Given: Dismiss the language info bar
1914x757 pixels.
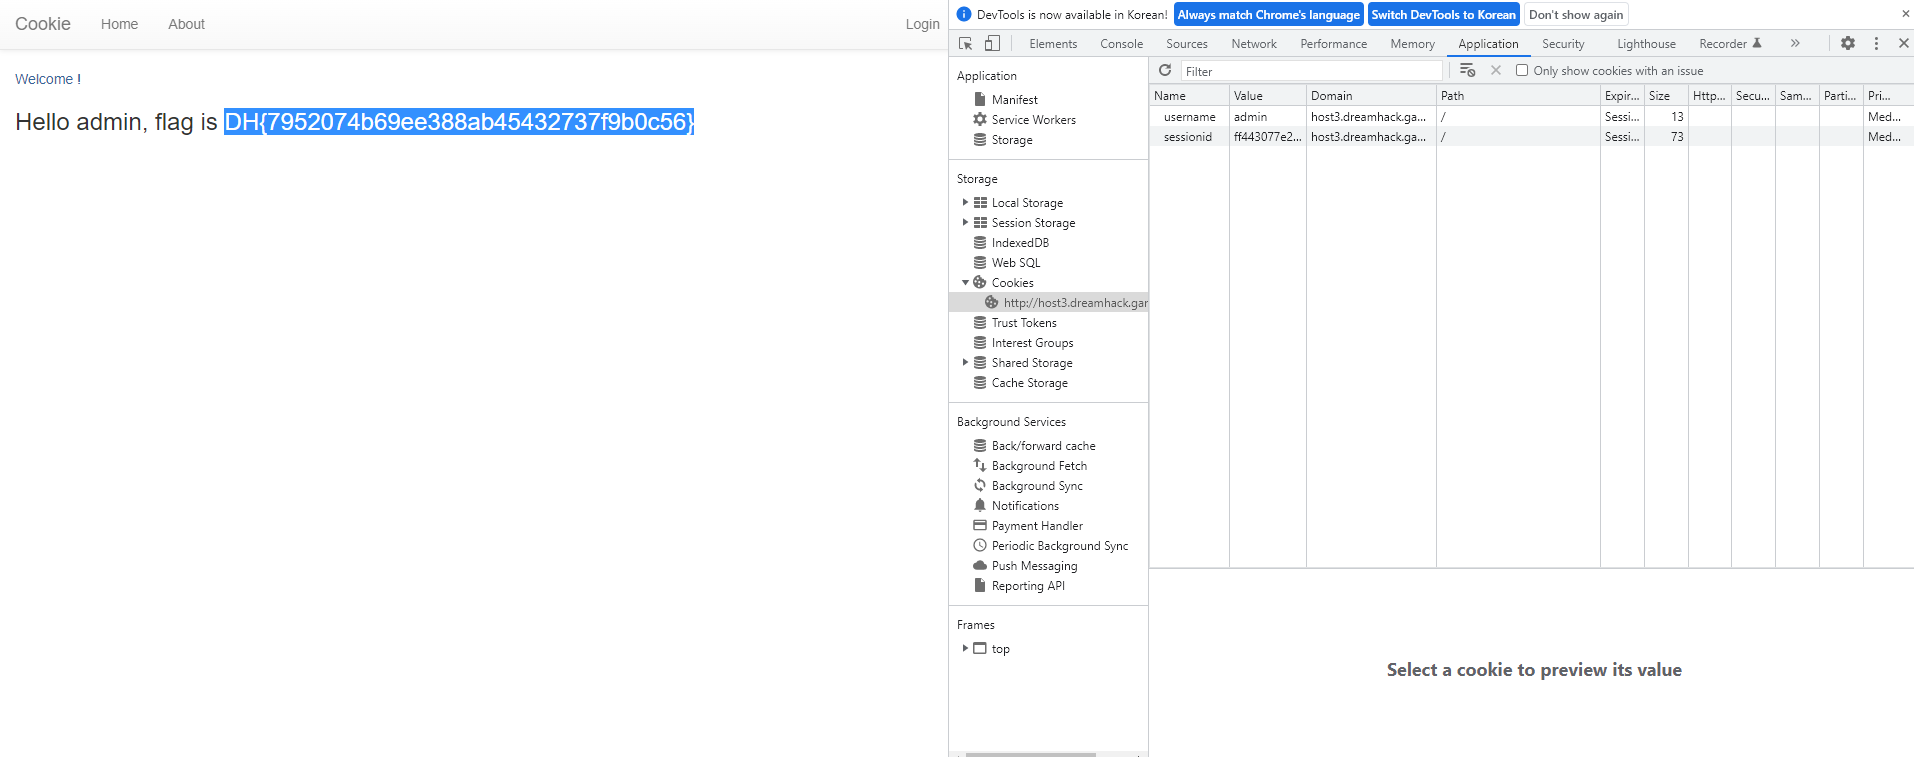Looking at the screenshot, I should pyautogui.click(x=1905, y=14).
